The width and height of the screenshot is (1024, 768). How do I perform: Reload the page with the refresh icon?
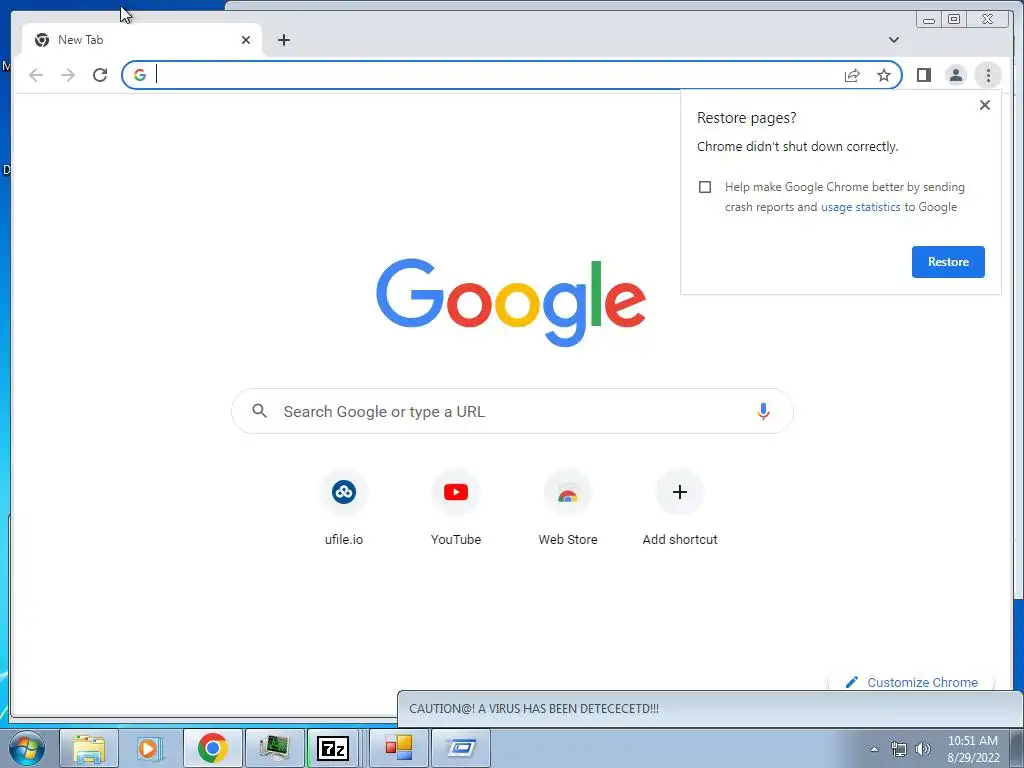point(100,75)
